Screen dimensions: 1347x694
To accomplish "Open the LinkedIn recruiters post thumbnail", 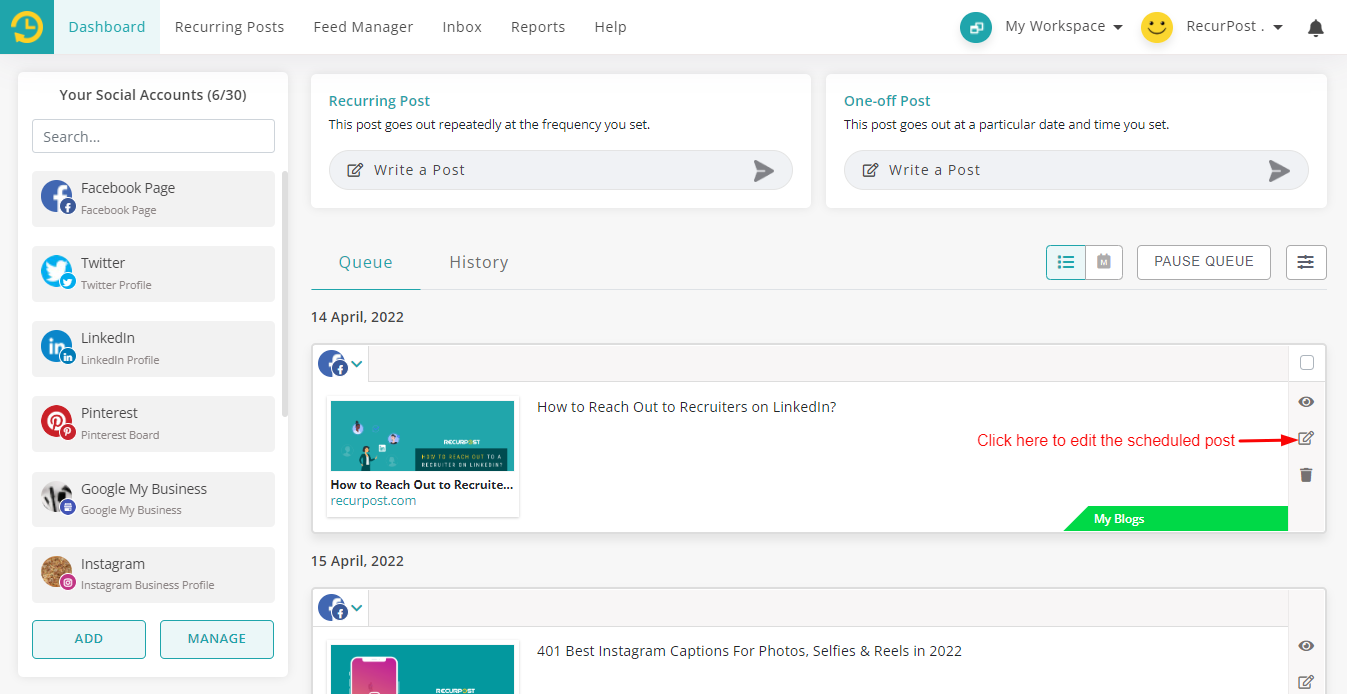I will (x=423, y=436).
